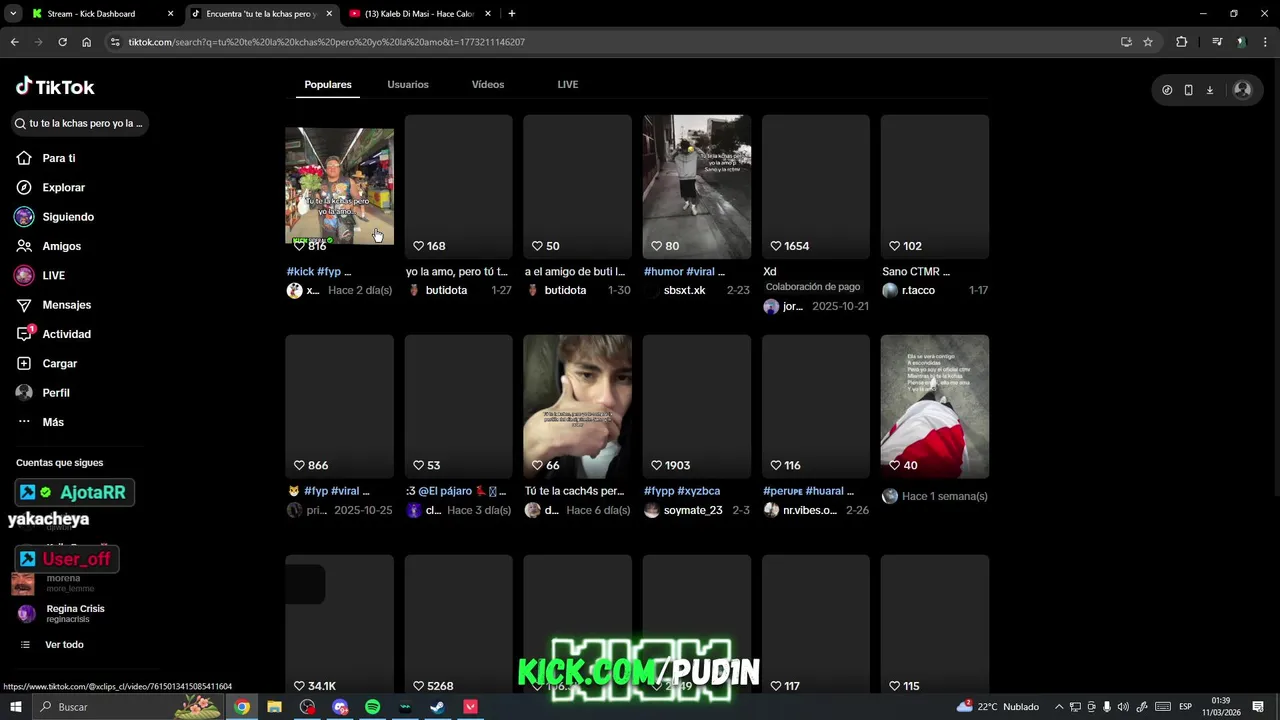Switch to Usuarios tab

(x=408, y=85)
